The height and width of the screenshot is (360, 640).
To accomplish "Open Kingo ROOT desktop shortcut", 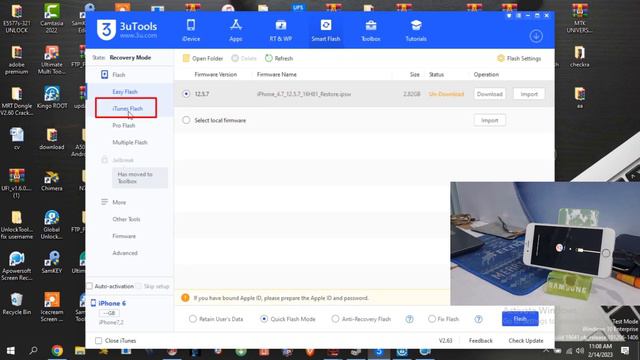I will [52, 98].
